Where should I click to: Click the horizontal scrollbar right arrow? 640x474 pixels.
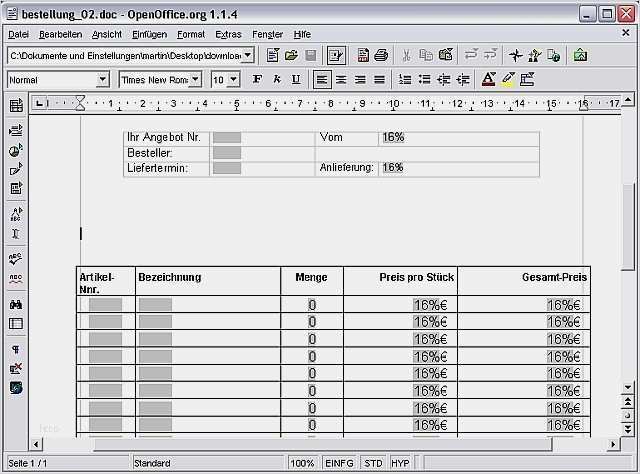(x=613, y=444)
